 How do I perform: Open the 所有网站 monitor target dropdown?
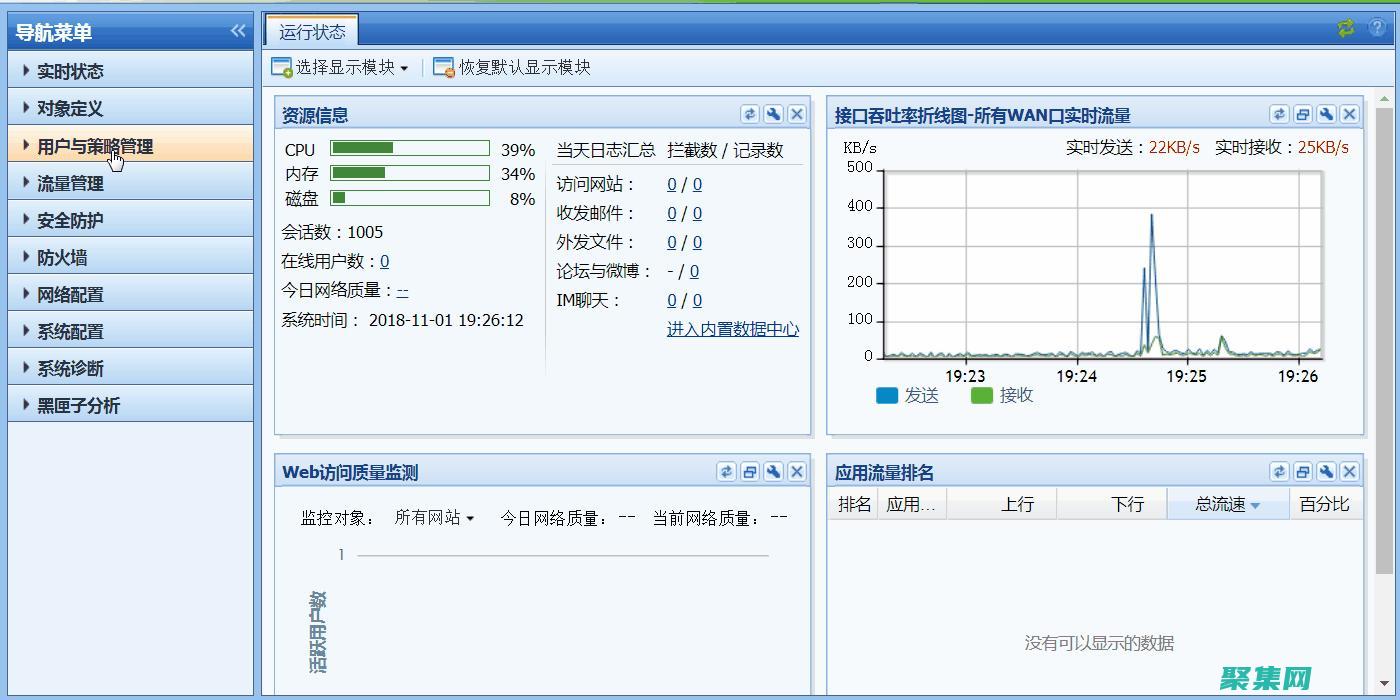pyautogui.click(x=432, y=519)
